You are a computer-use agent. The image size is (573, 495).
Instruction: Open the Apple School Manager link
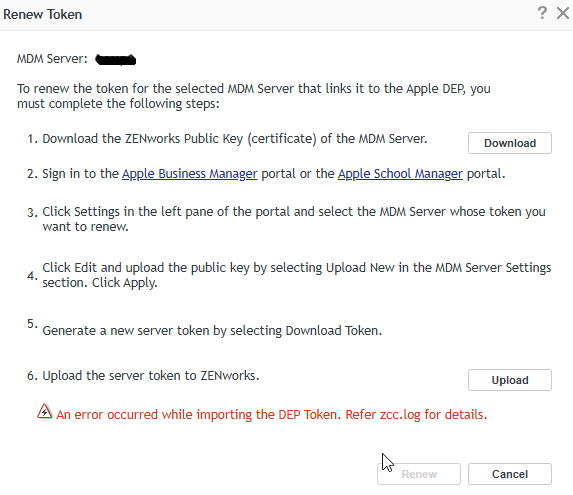point(400,174)
